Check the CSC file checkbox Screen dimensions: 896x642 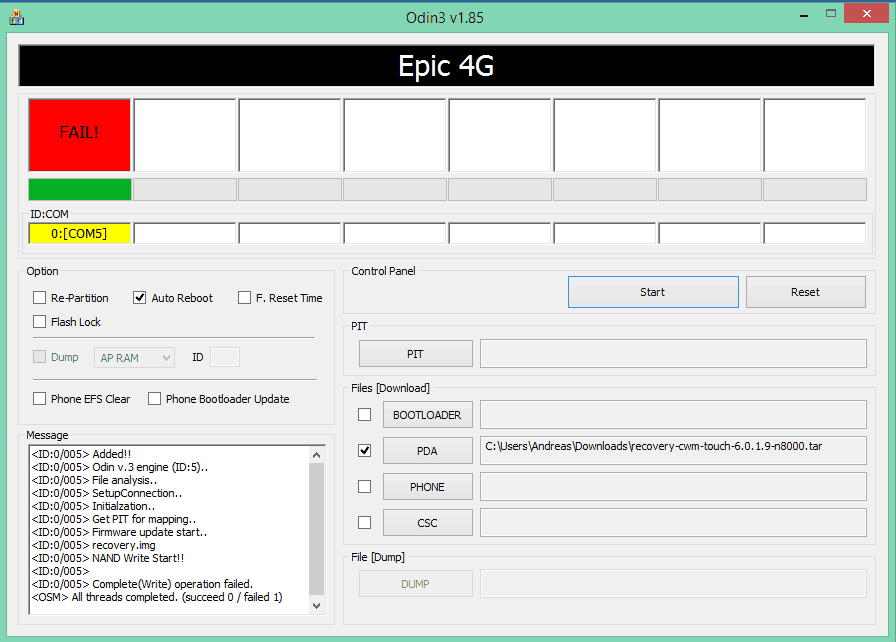[x=364, y=523]
